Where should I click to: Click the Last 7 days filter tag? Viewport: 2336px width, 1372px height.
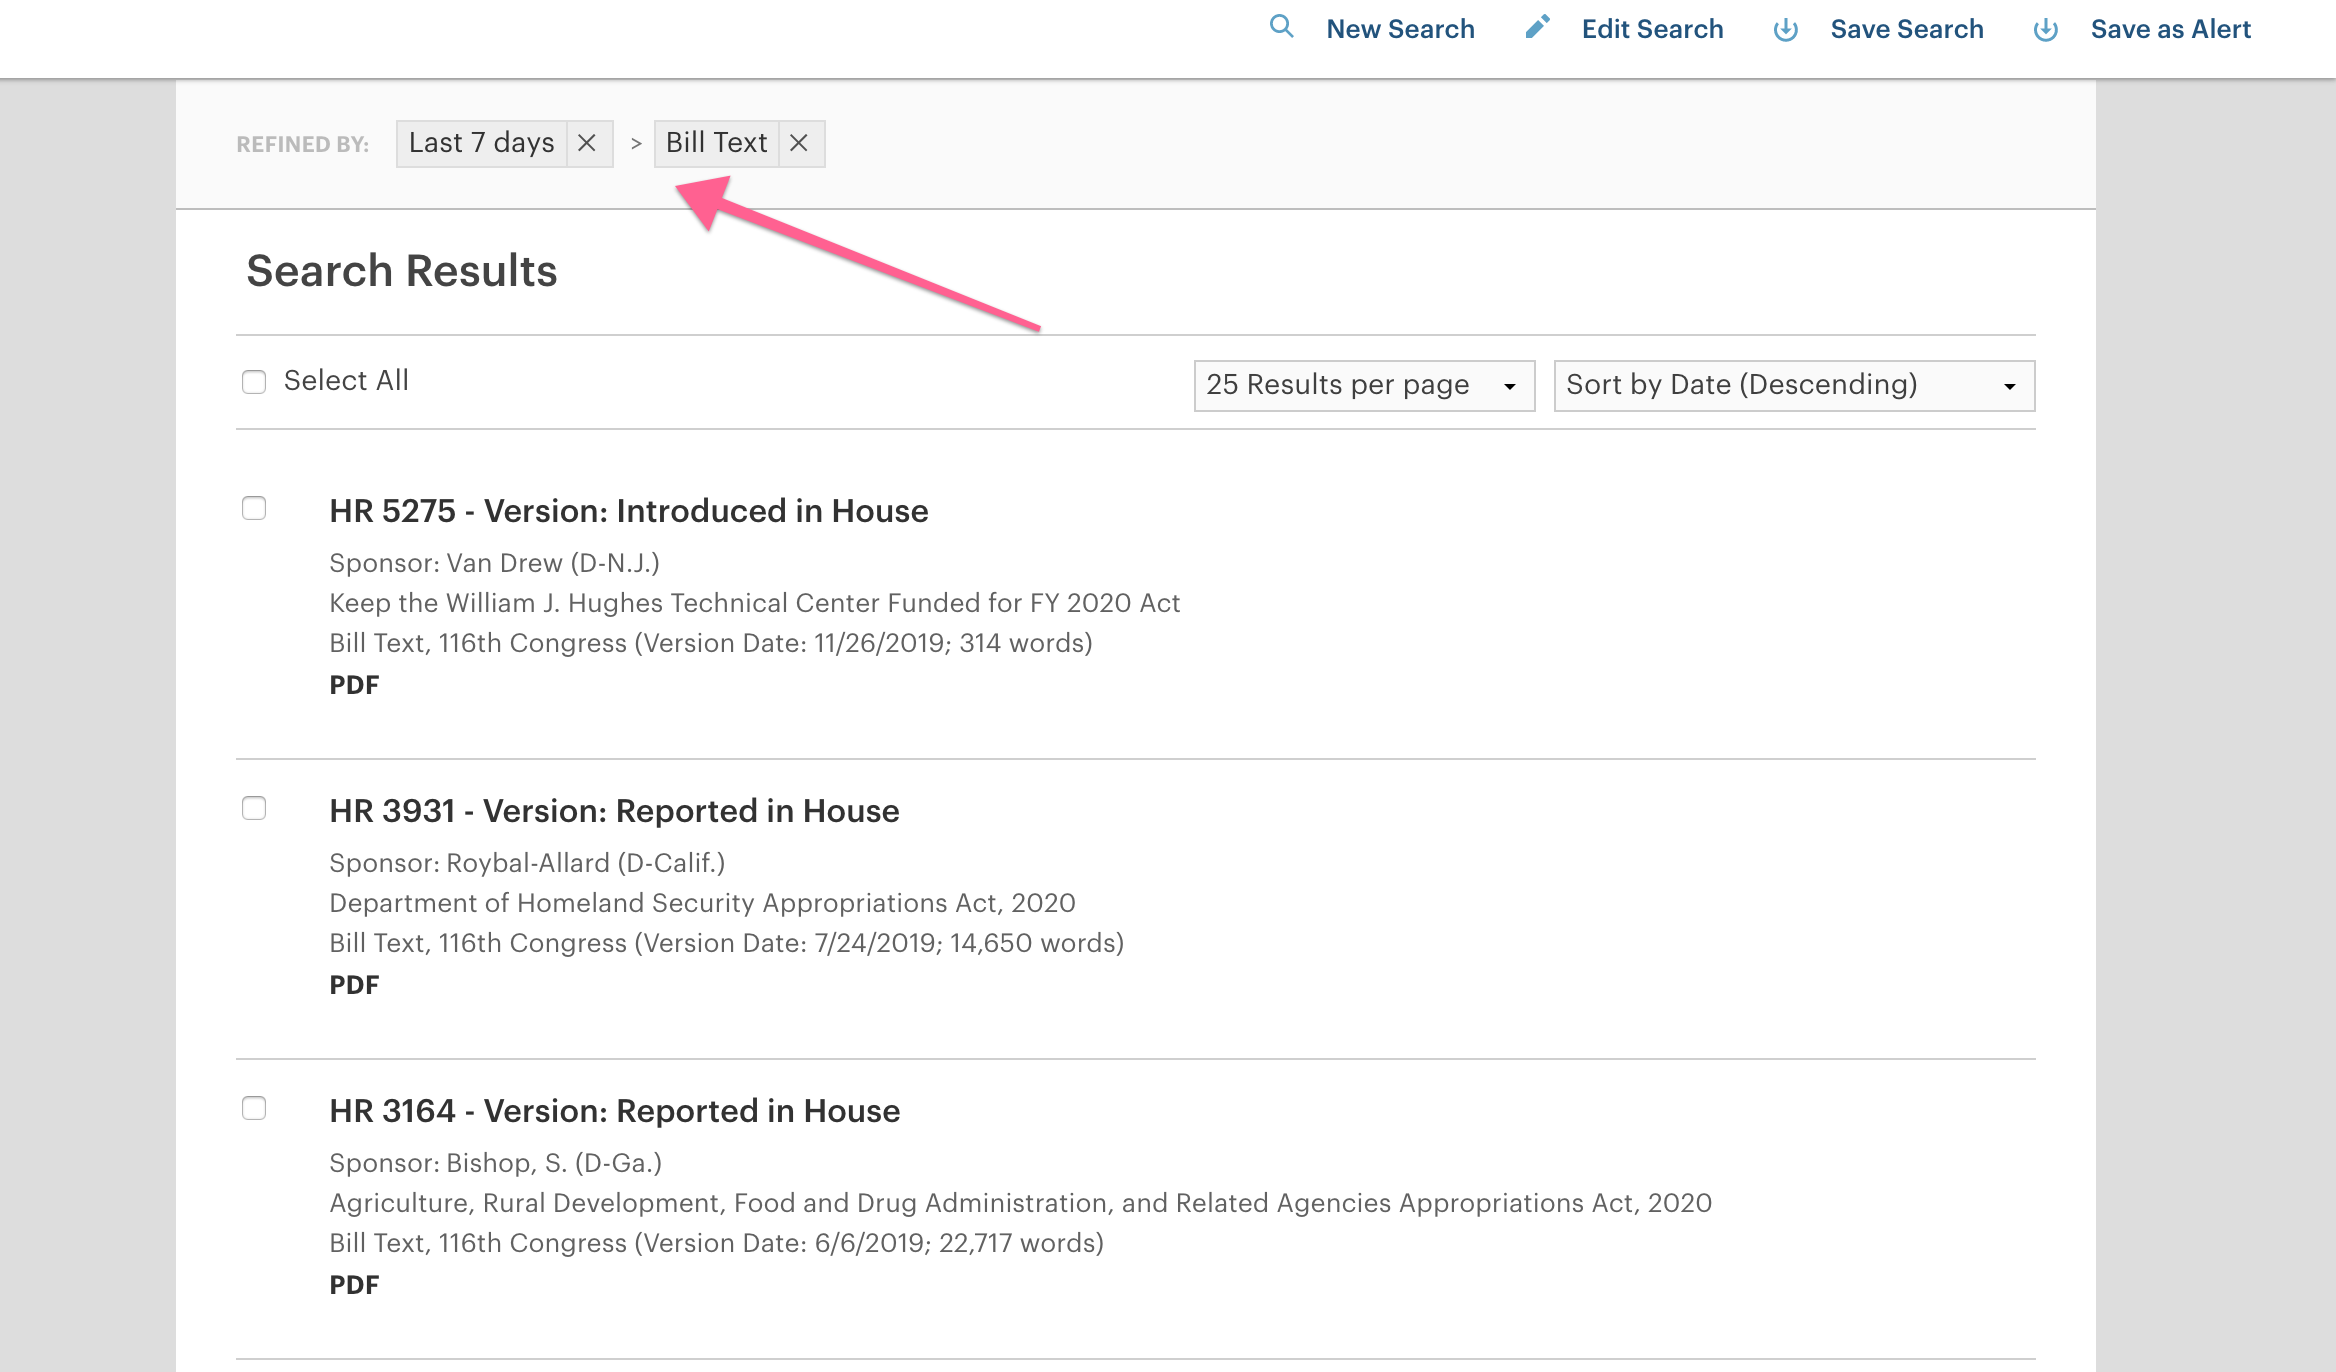[x=481, y=143]
